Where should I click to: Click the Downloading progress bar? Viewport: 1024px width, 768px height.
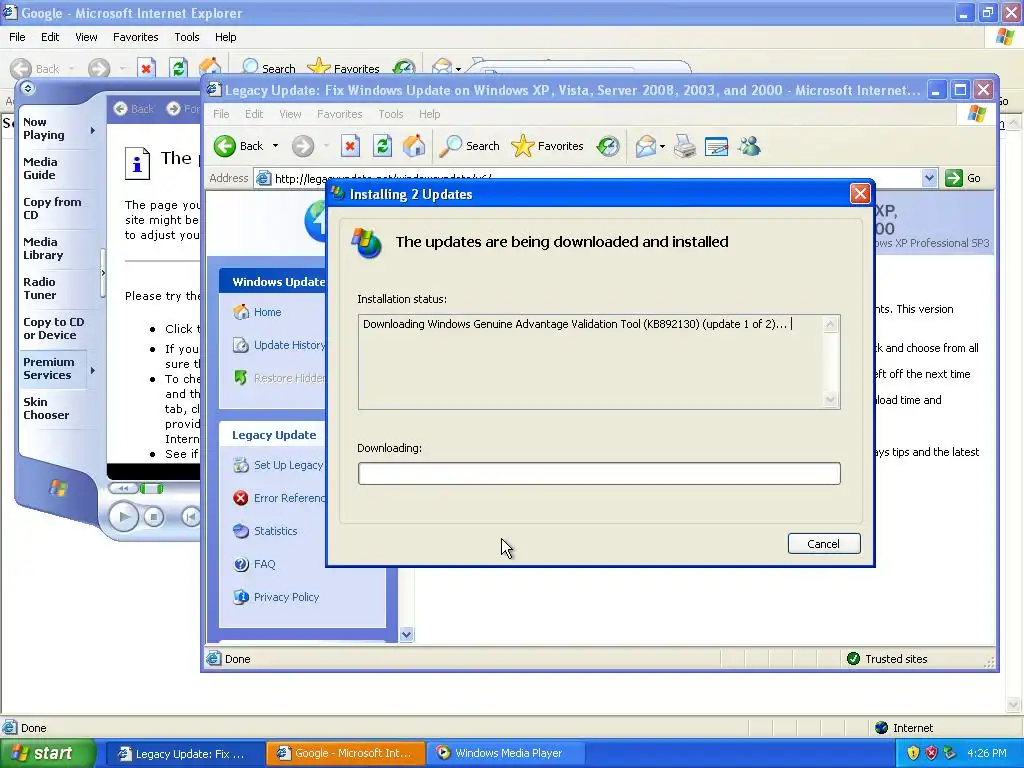[x=599, y=473]
